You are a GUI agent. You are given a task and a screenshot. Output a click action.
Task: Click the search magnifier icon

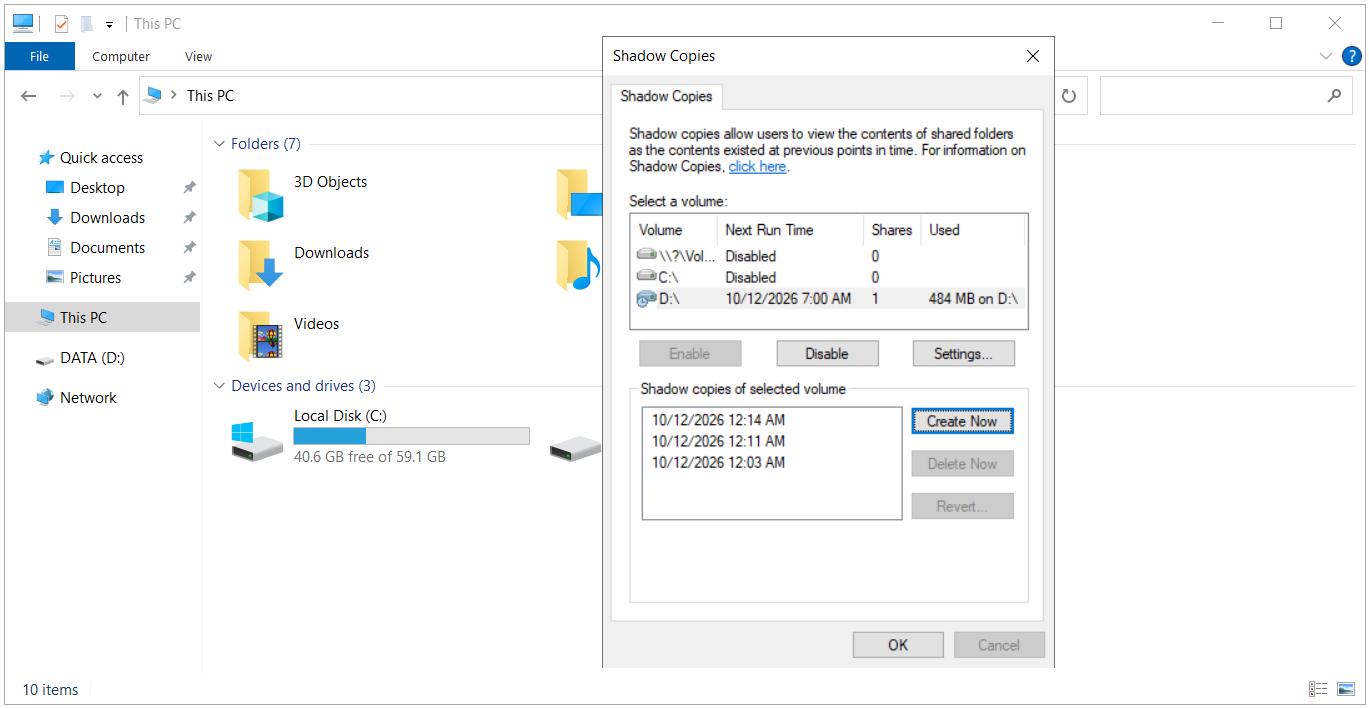coord(1334,96)
